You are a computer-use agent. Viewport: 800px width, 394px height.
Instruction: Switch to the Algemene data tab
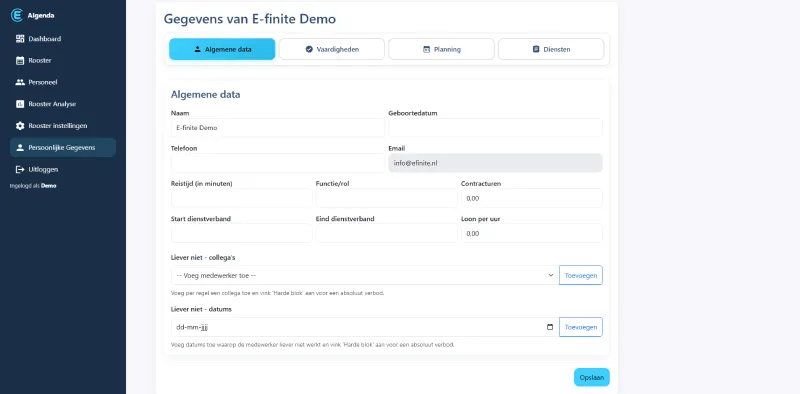[222, 50]
